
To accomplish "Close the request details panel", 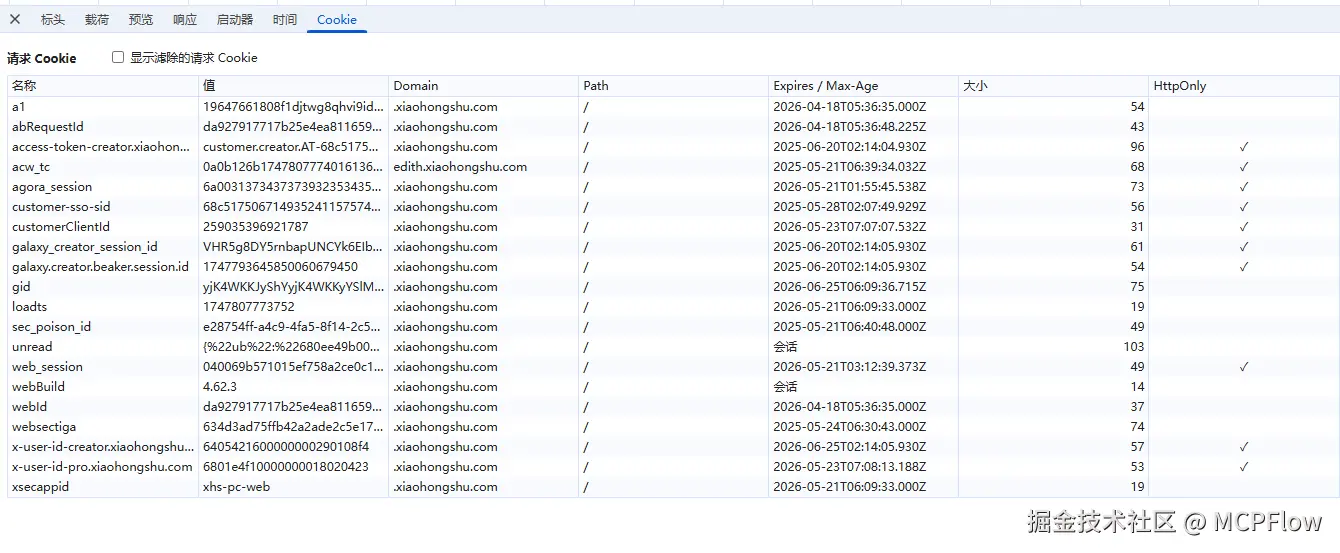I will [15, 19].
